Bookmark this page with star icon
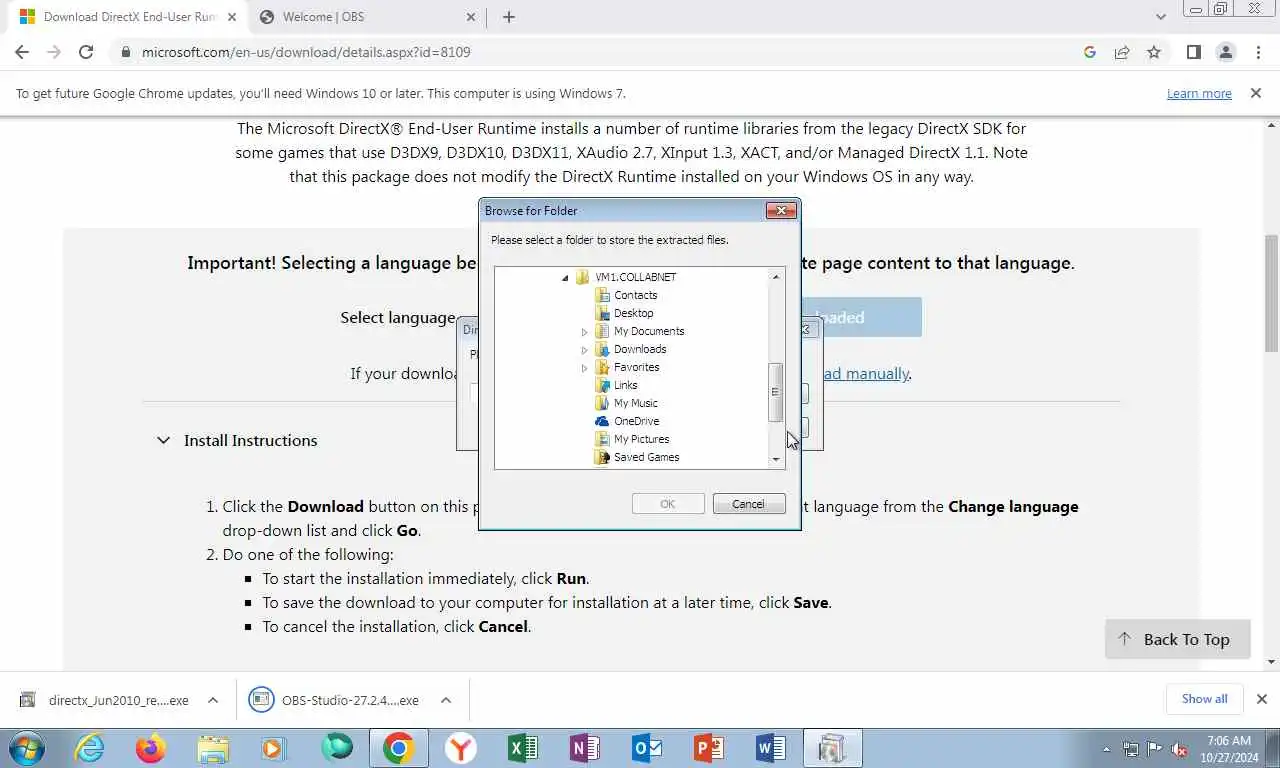Viewport: 1280px width, 768px height. point(1154,52)
